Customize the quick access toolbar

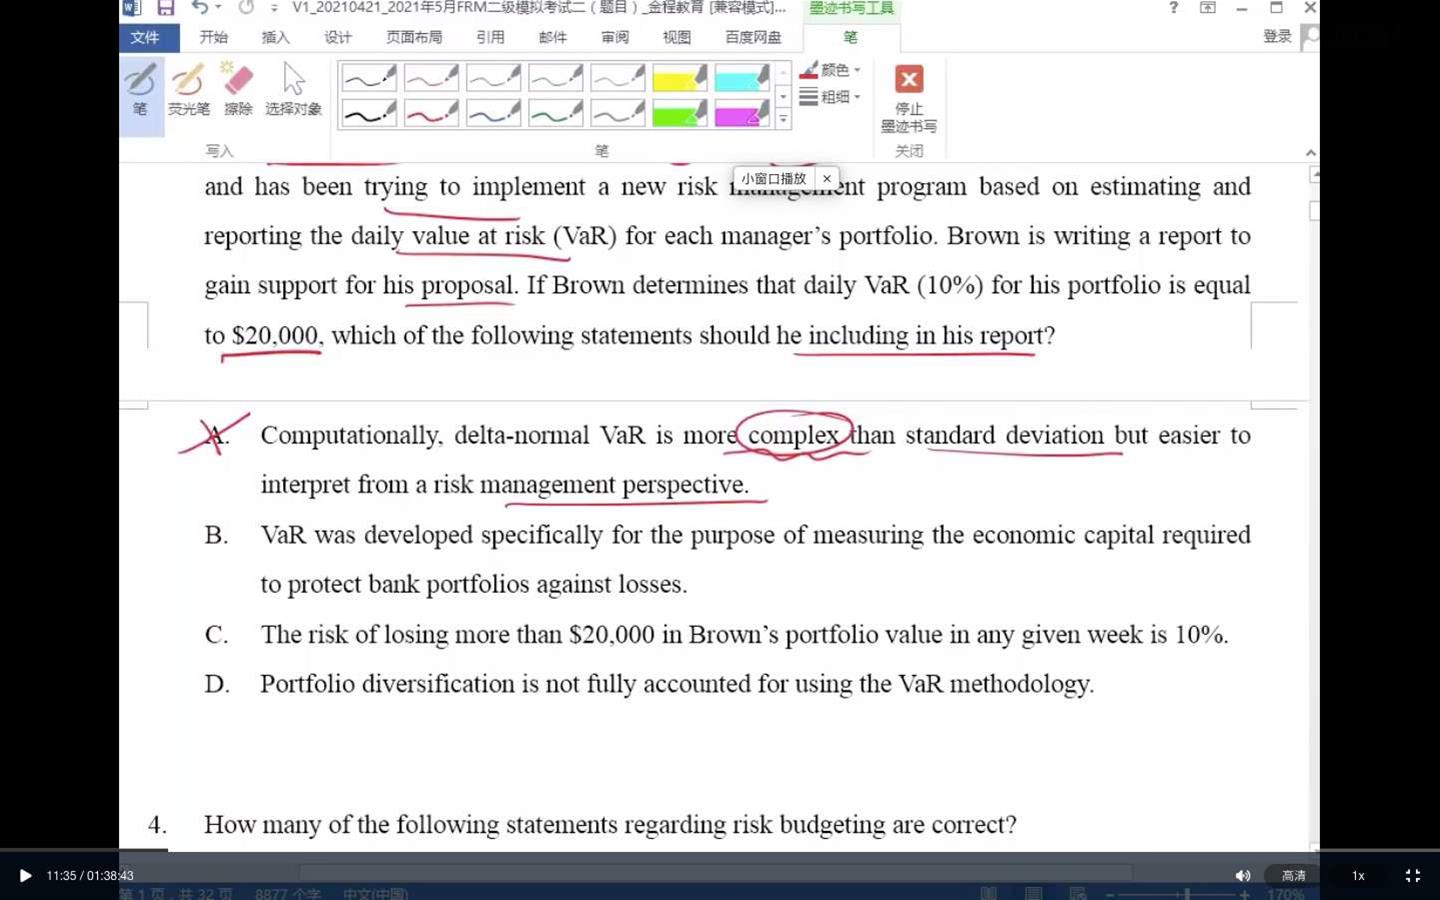coord(274,8)
